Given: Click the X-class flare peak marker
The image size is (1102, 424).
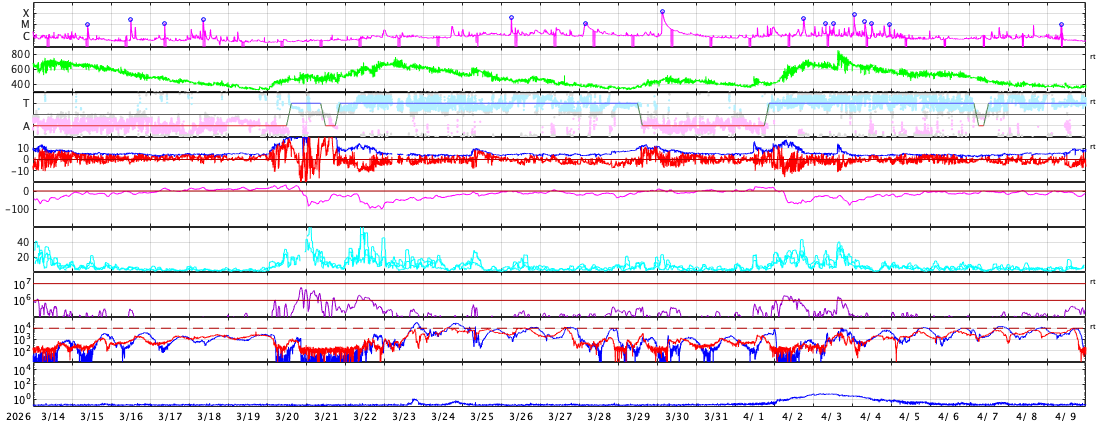Looking at the screenshot, I should (662, 11).
